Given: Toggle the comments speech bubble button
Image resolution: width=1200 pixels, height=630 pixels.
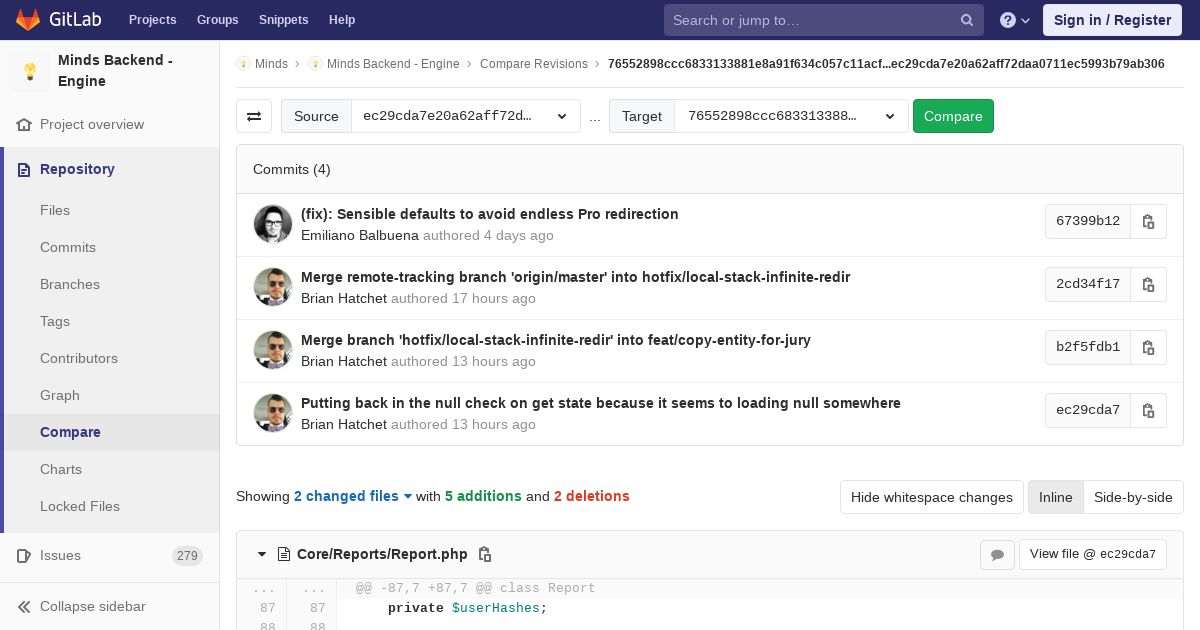Looking at the screenshot, I should (997, 554).
